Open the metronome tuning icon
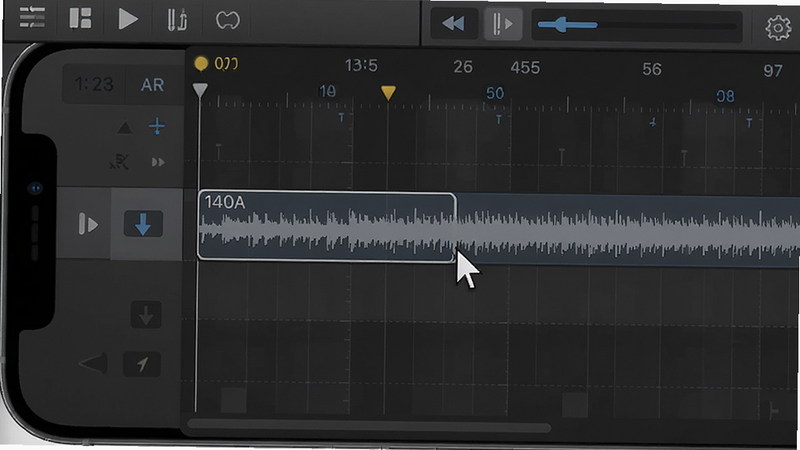Viewport: 800px width, 450px height. tap(177, 20)
